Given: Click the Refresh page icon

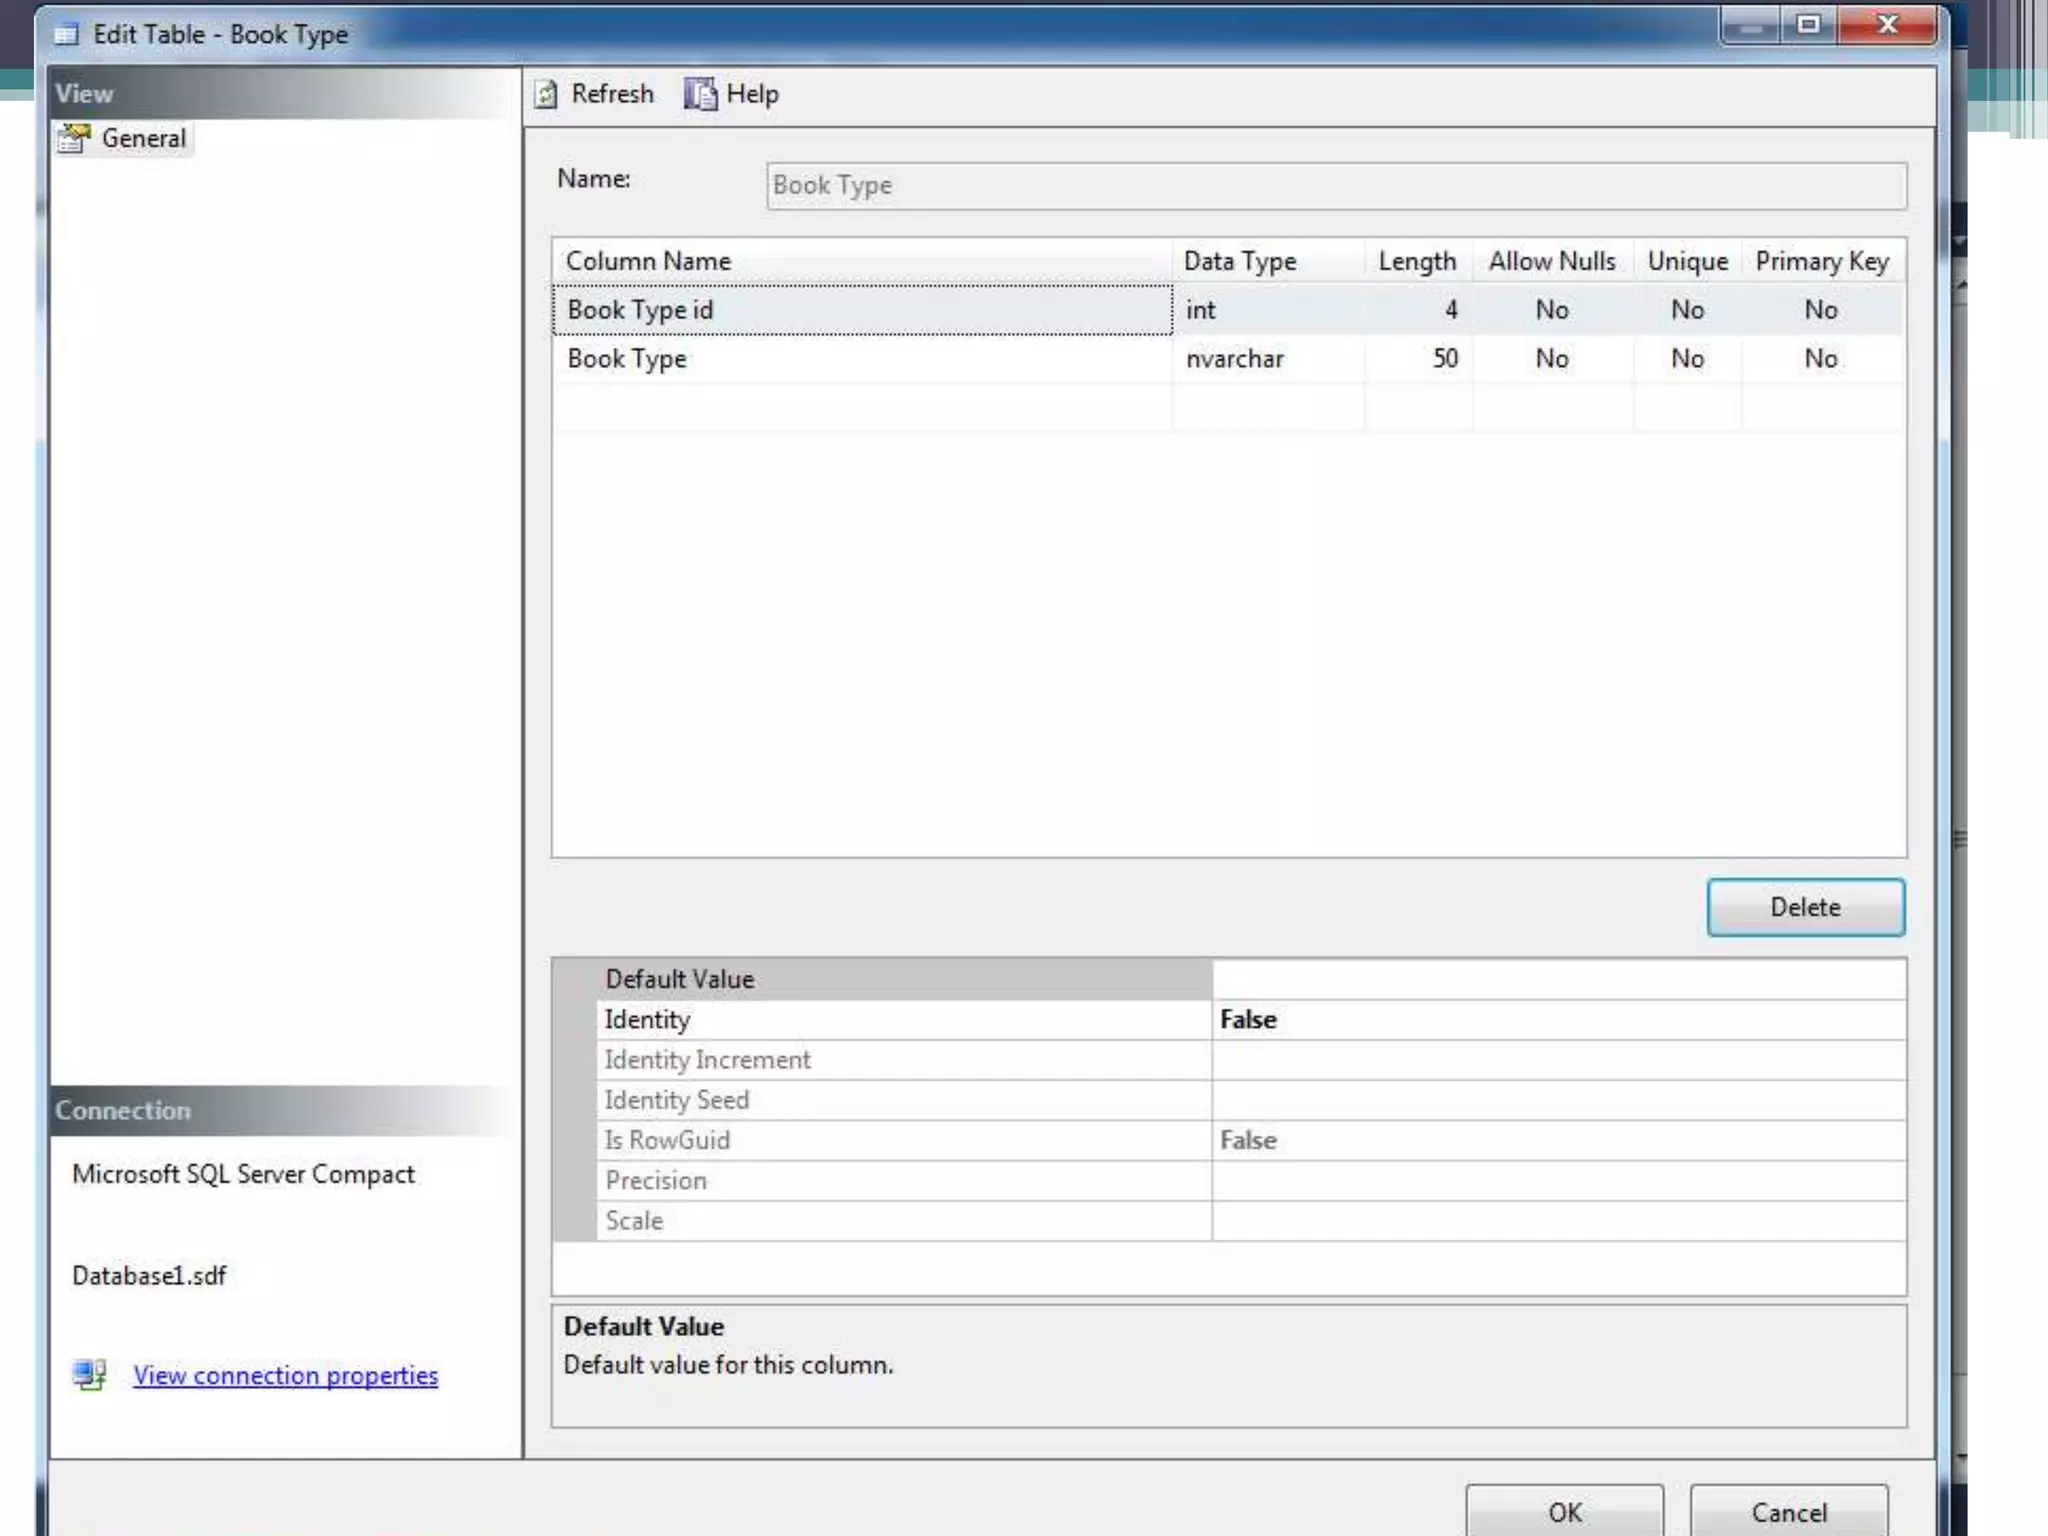Looking at the screenshot, I should click(546, 95).
